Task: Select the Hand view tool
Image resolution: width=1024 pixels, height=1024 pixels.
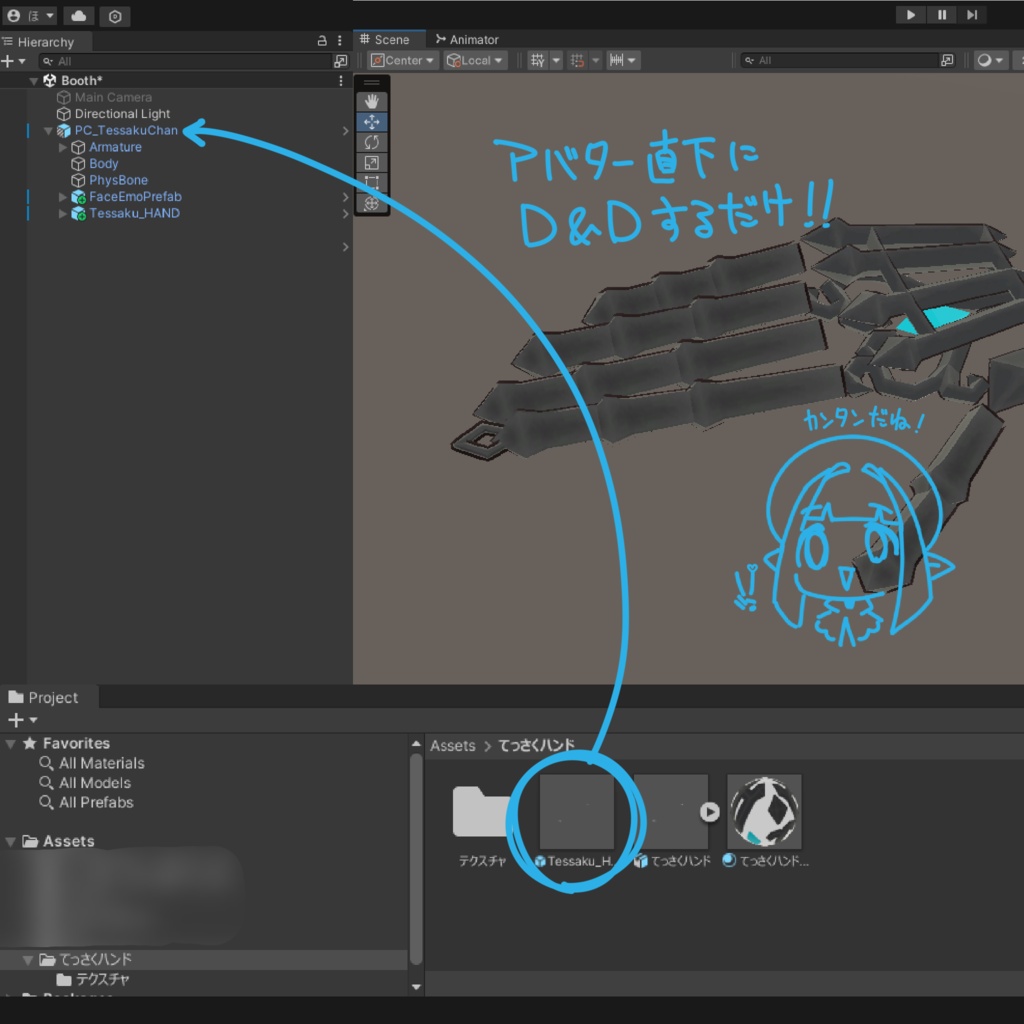Action: pyautogui.click(x=372, y=102)
